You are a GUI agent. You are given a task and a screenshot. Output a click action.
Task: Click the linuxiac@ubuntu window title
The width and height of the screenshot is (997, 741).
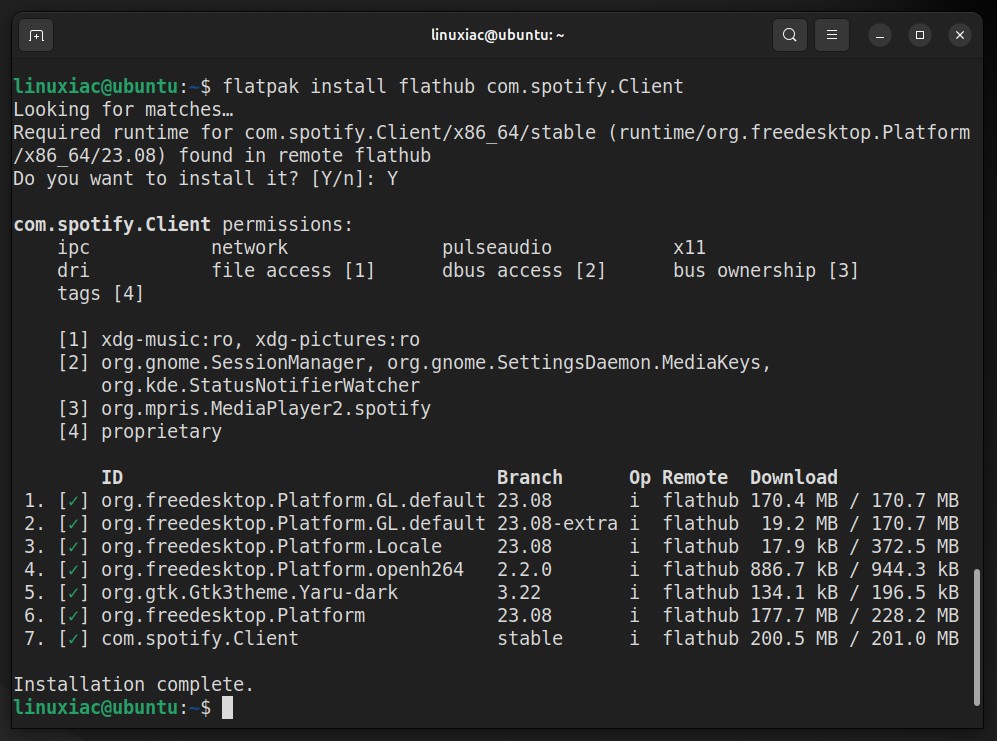497,35
